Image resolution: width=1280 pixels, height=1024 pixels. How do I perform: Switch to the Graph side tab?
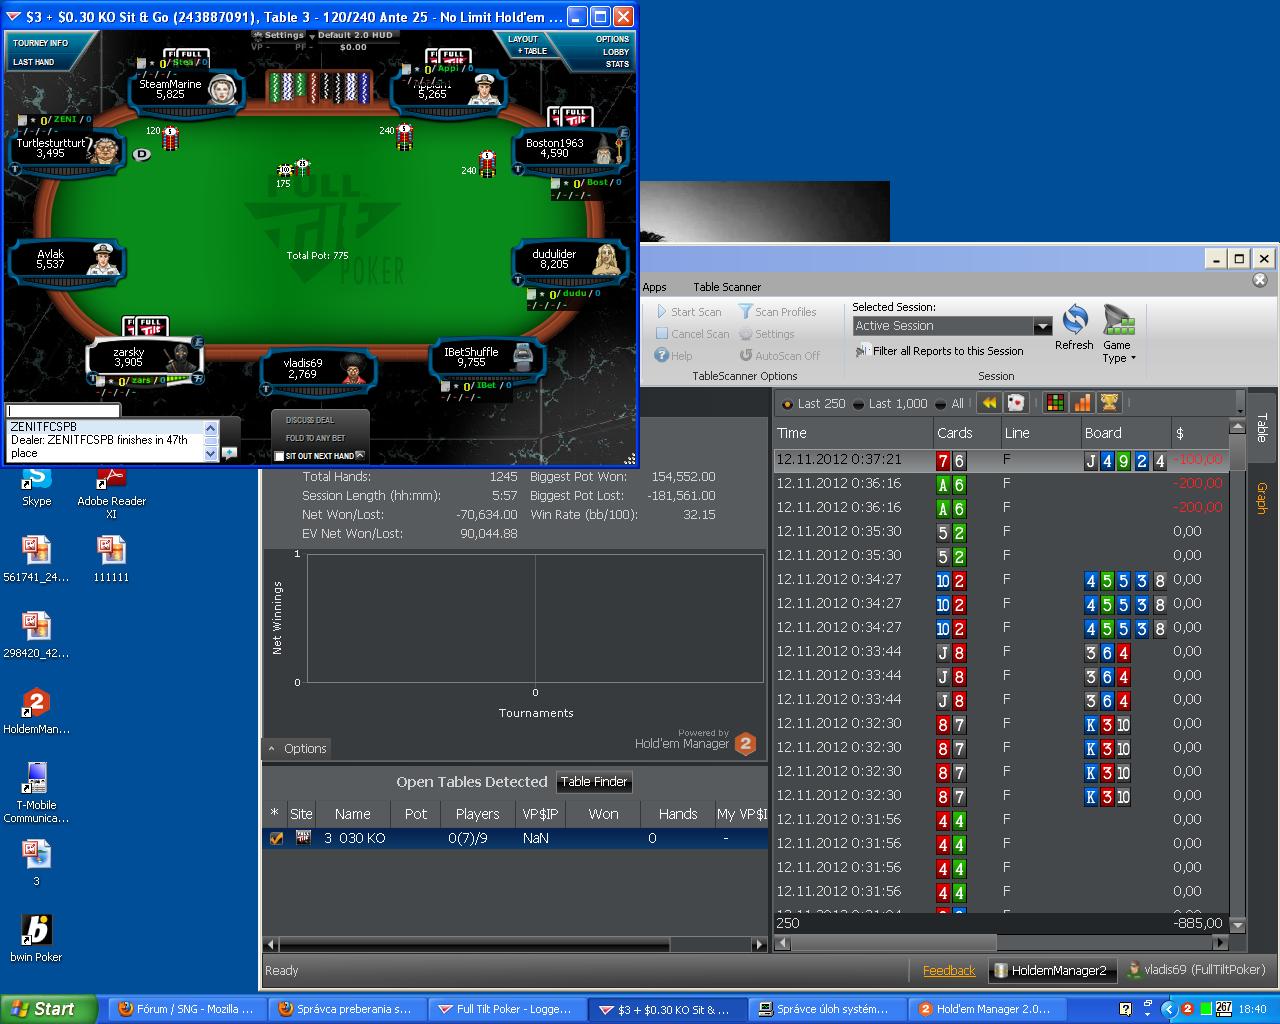(1261, 497)
